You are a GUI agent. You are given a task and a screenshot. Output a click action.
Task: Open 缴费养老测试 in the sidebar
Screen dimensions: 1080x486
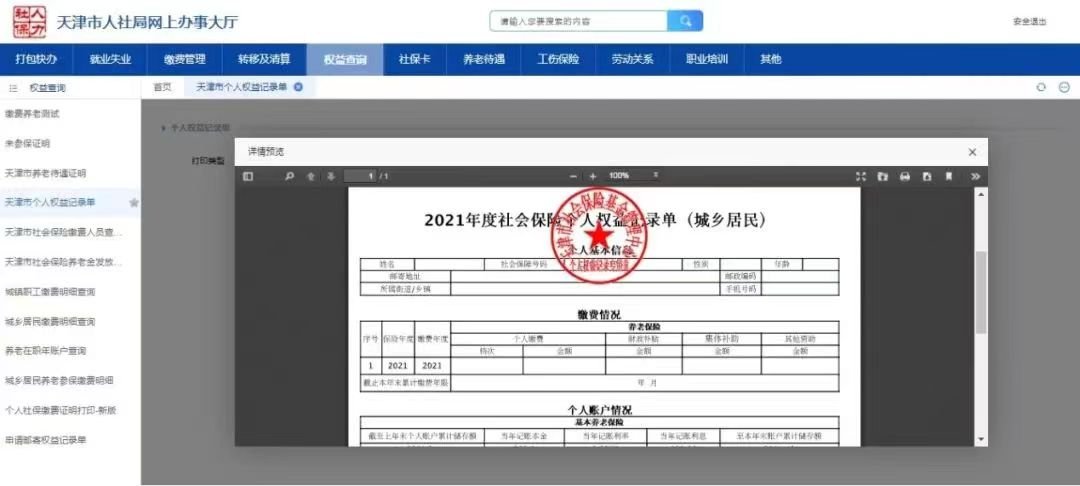[x=32, y=114]
